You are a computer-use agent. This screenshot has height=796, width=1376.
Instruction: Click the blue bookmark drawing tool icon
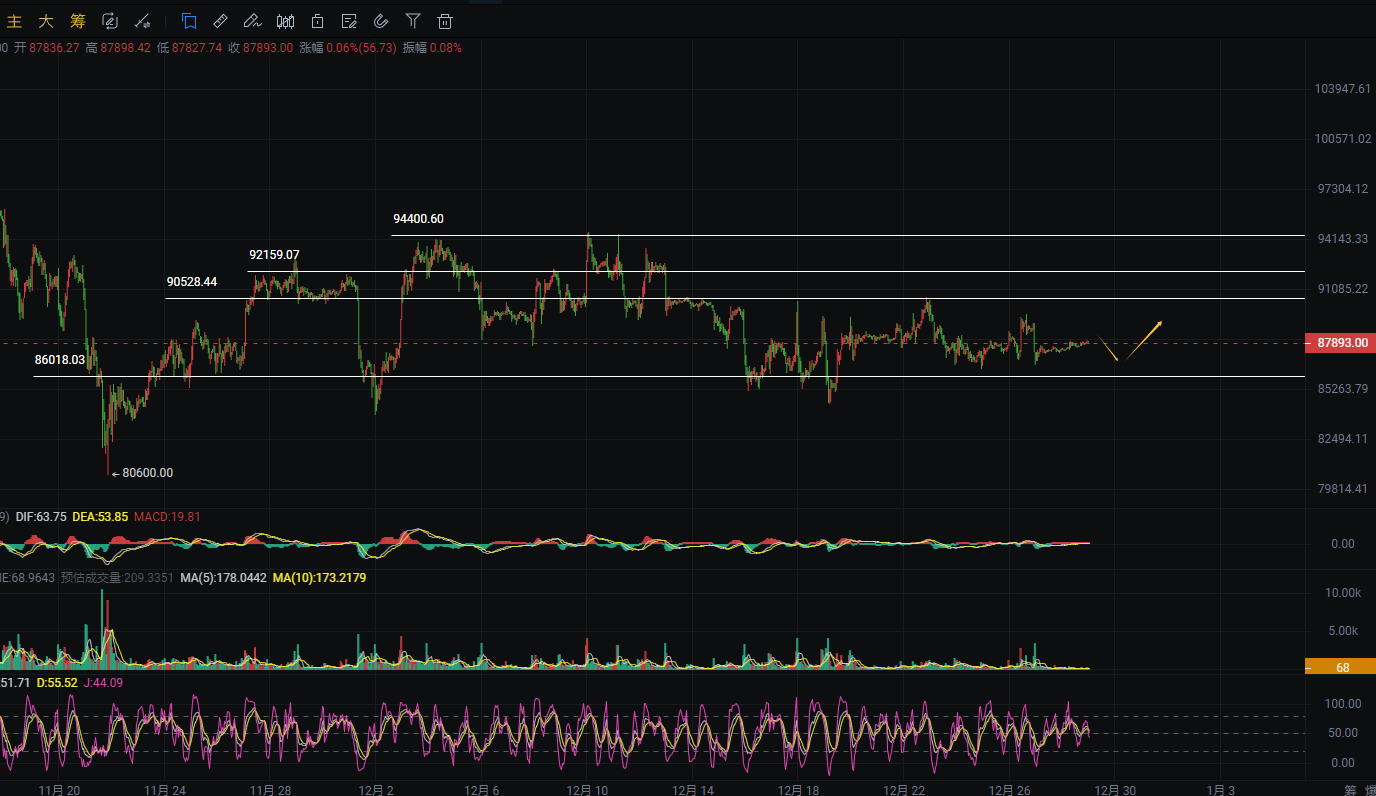(189, 21)
